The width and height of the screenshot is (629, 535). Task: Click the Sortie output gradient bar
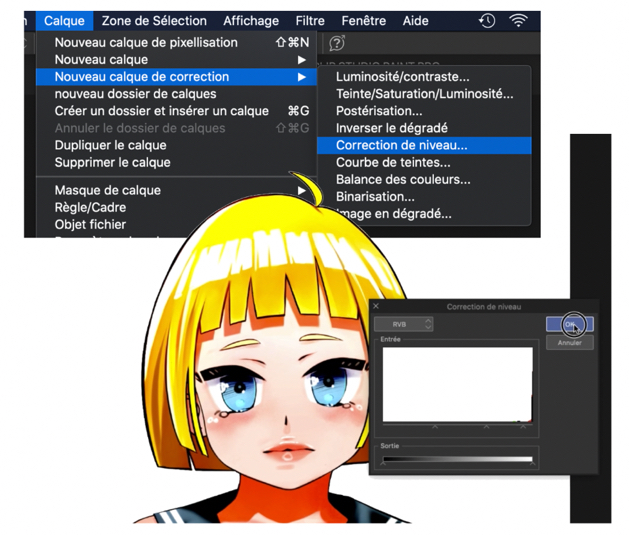(457, 459)
